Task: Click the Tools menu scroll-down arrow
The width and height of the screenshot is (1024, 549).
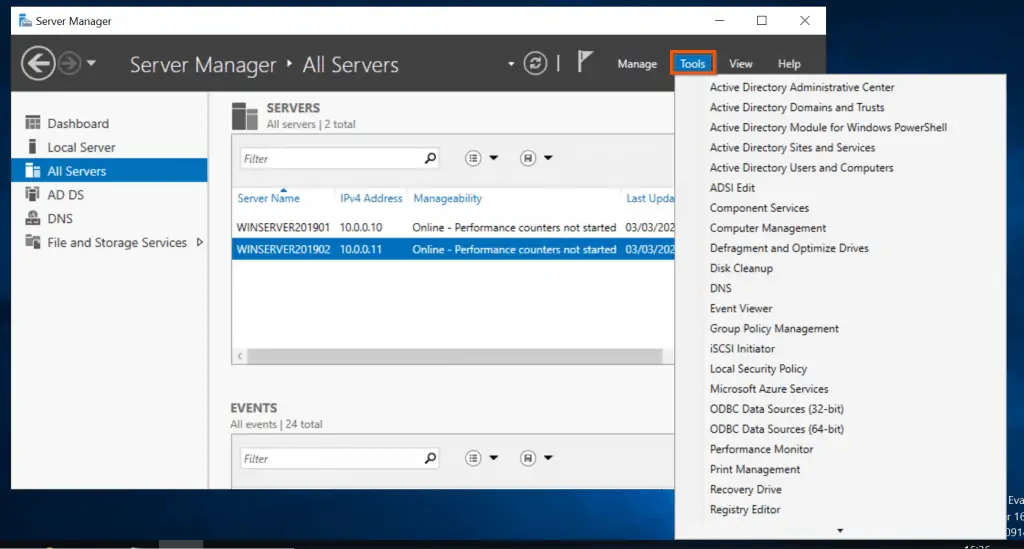Action: [x=840, y=531]
